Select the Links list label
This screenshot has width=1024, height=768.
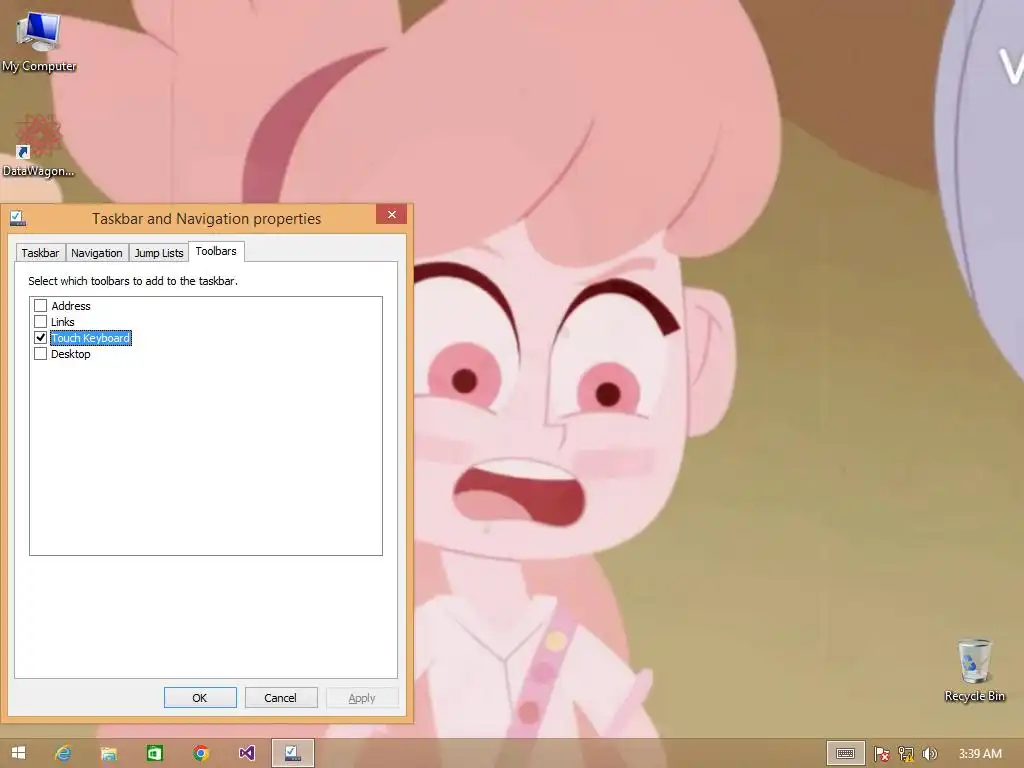coord(63,322)
